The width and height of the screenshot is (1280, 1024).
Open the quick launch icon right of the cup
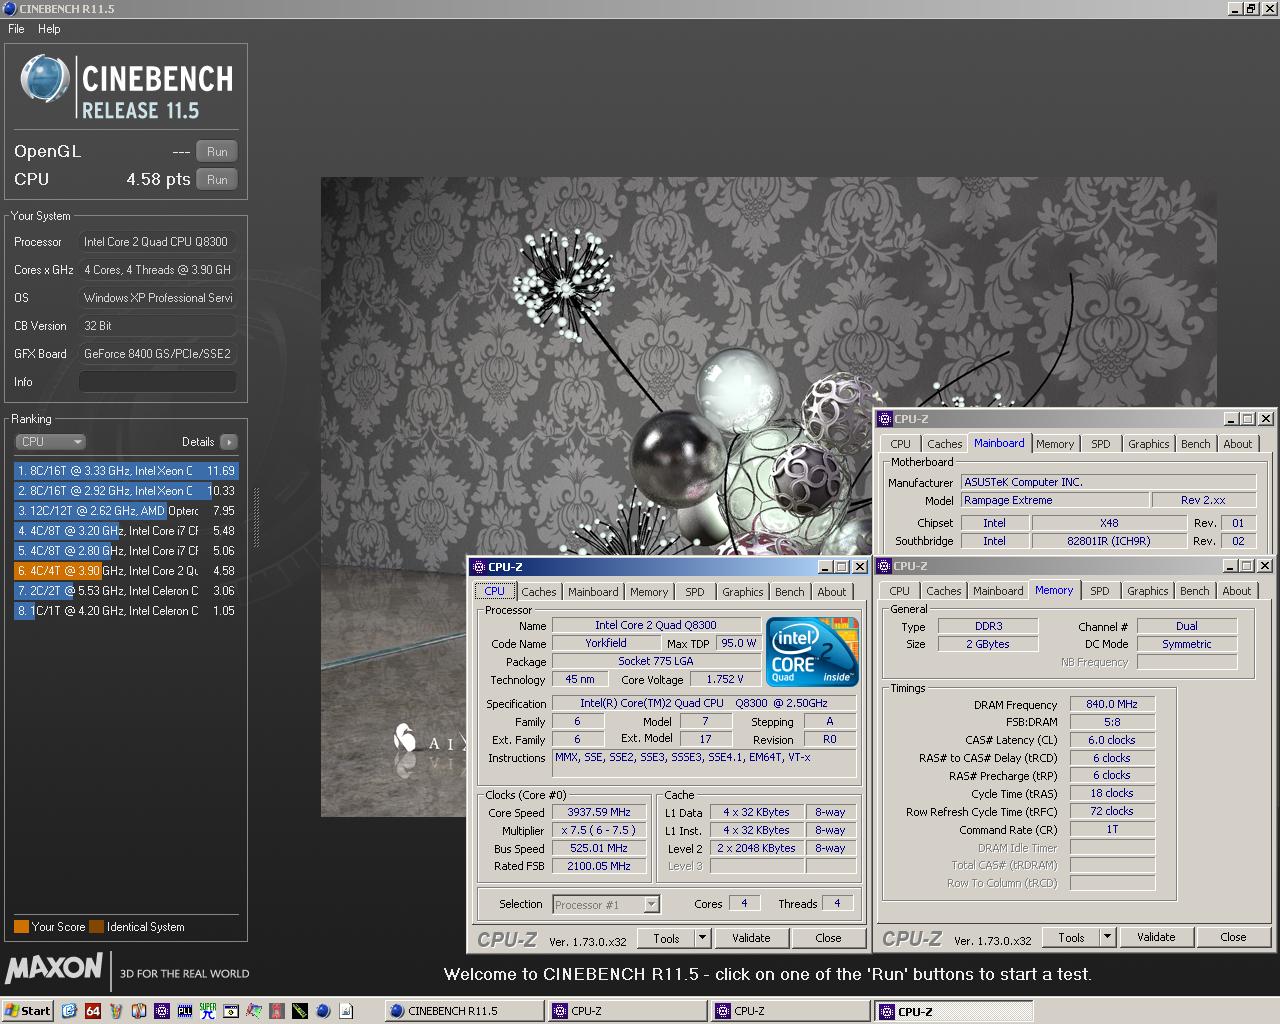click(x=139, y=1011)
